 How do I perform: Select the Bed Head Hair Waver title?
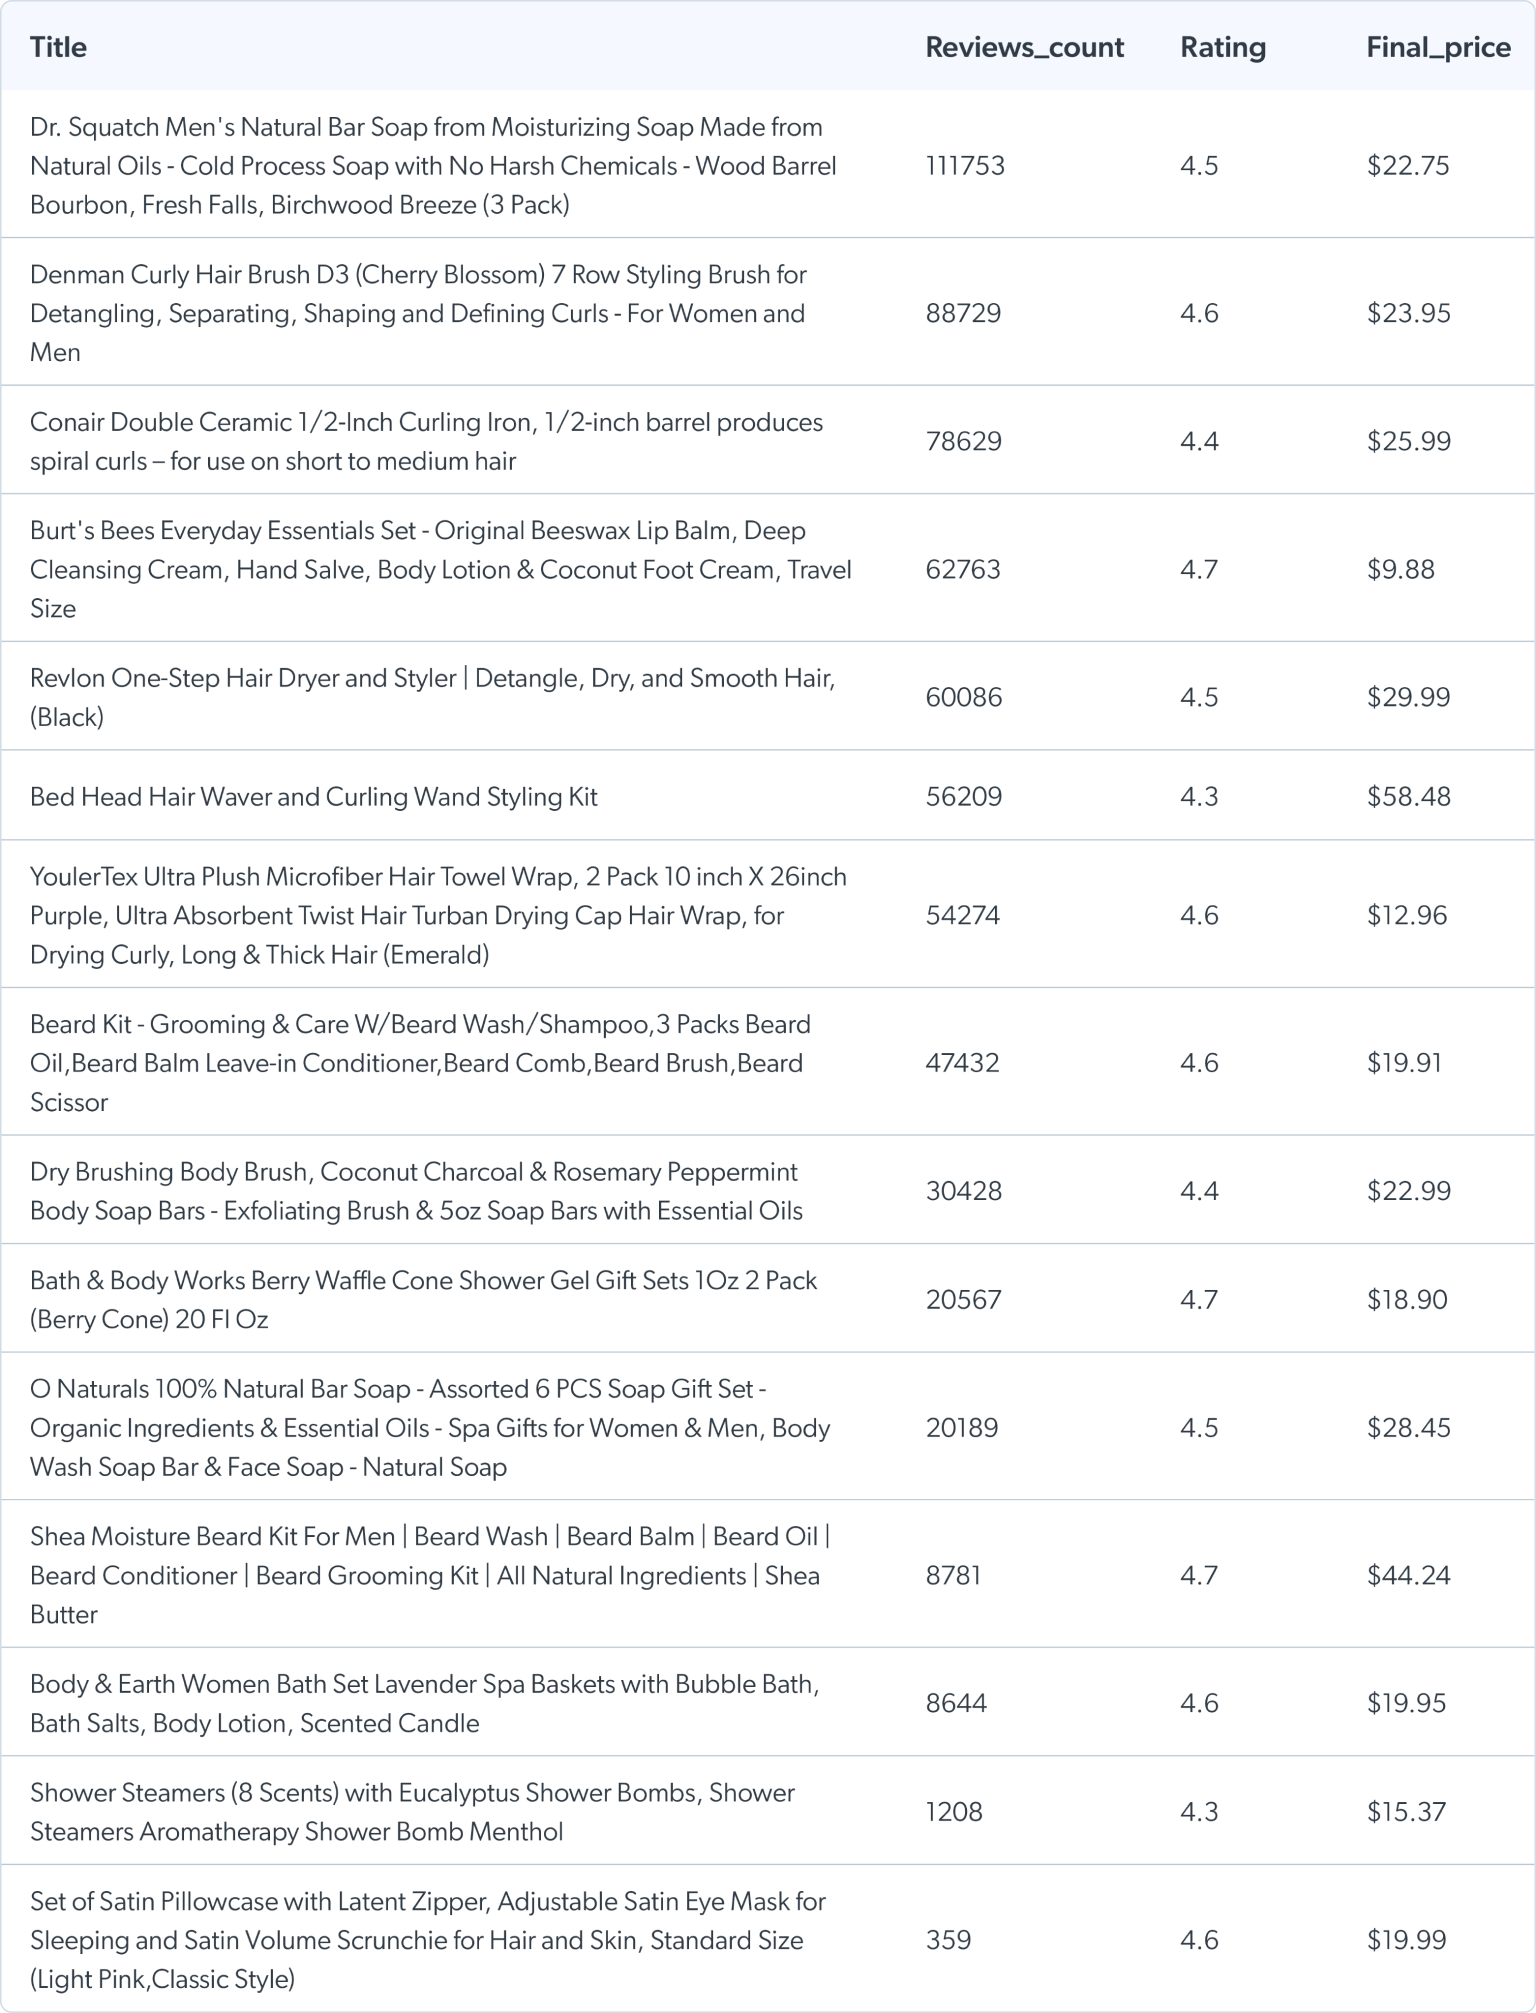coord(314,797)
